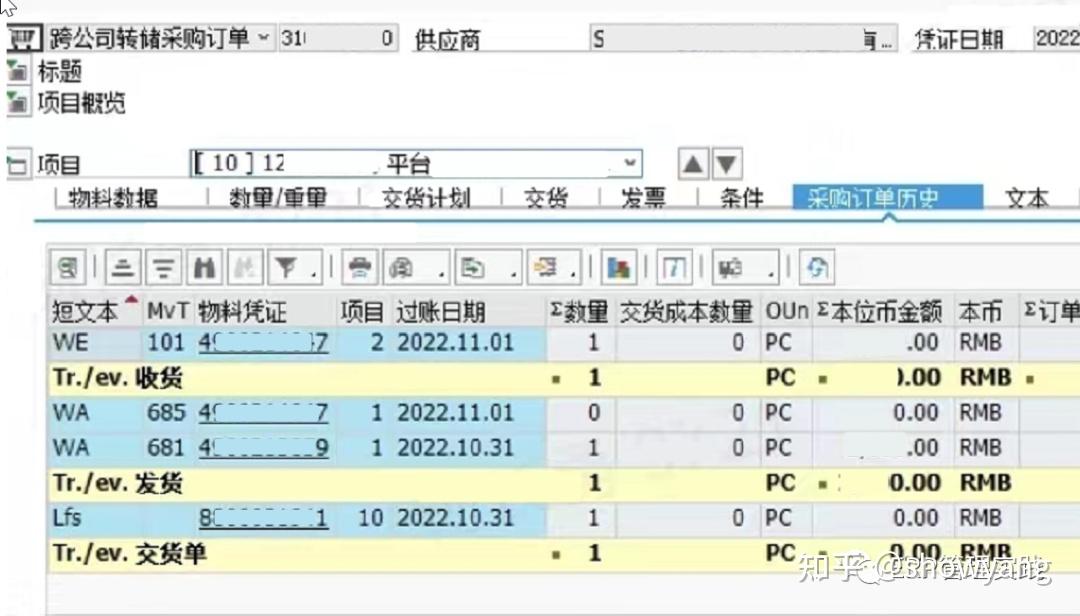The width and height of the screenshot is (1080, 616).
Task: Display the history as a graphic chart
Action: click(620, 267)
